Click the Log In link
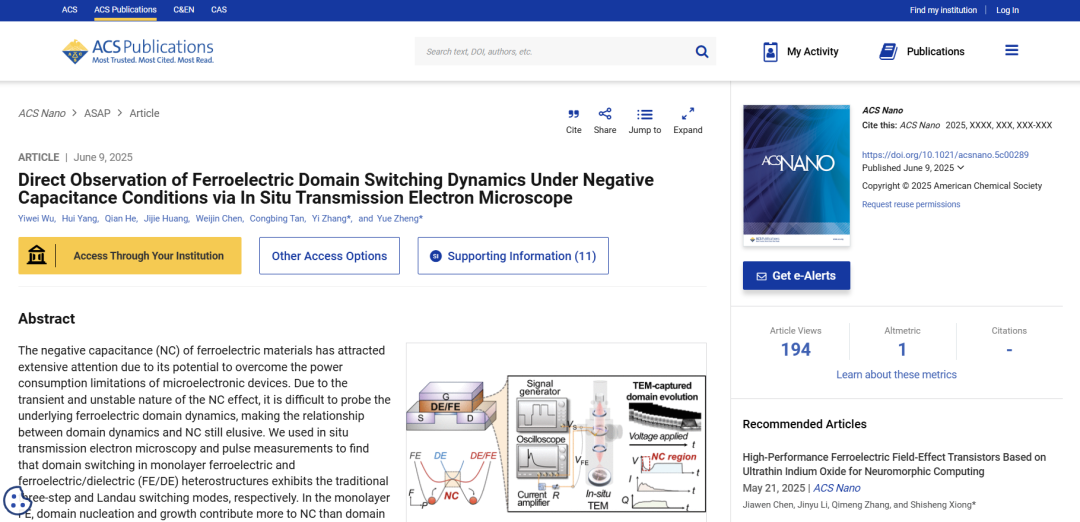 coord(1007,10)
